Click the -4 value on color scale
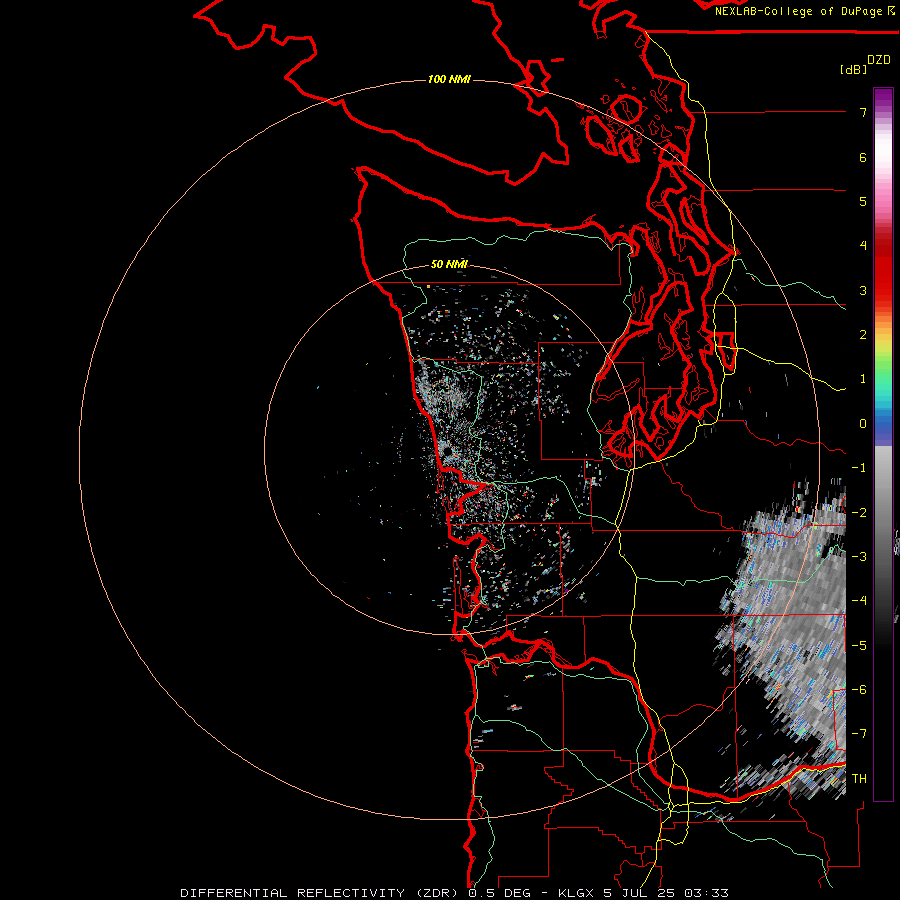 tap(859, 601)
